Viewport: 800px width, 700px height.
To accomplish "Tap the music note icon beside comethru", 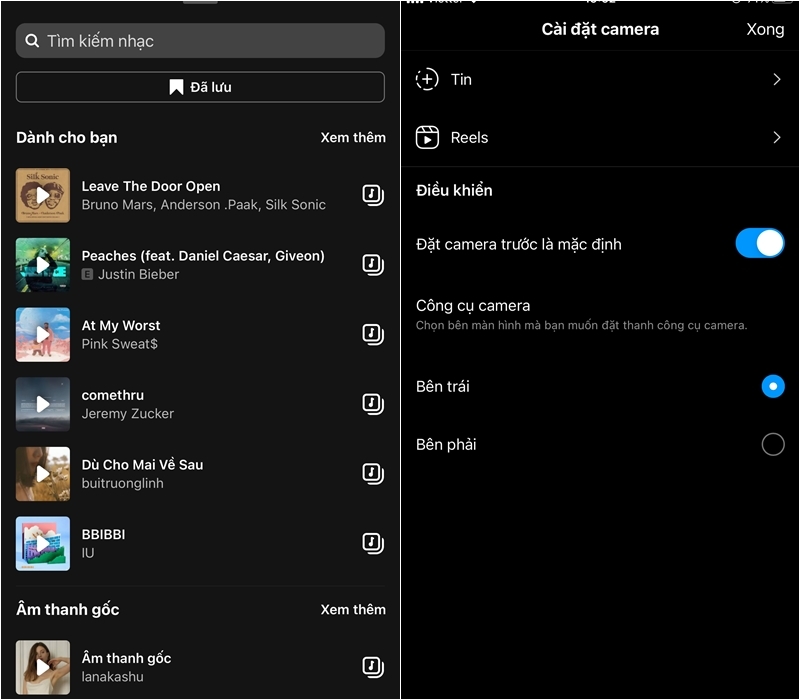I will coord(372,404).
